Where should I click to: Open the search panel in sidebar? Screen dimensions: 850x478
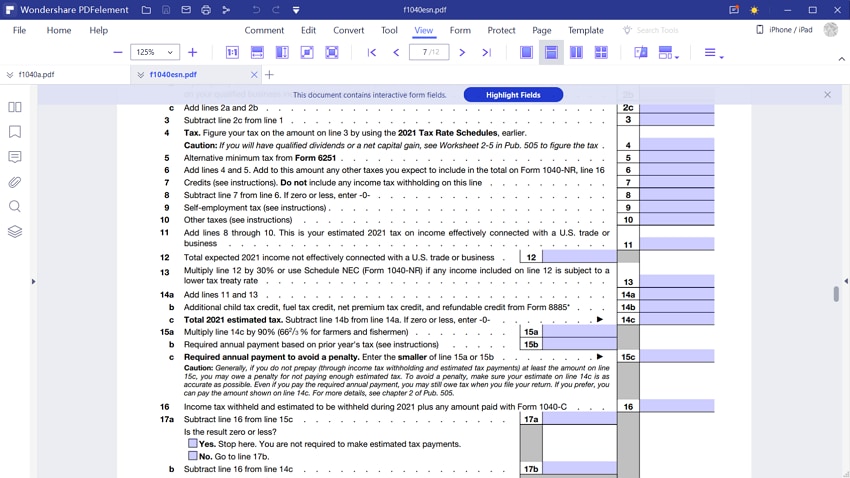point(15,206)
